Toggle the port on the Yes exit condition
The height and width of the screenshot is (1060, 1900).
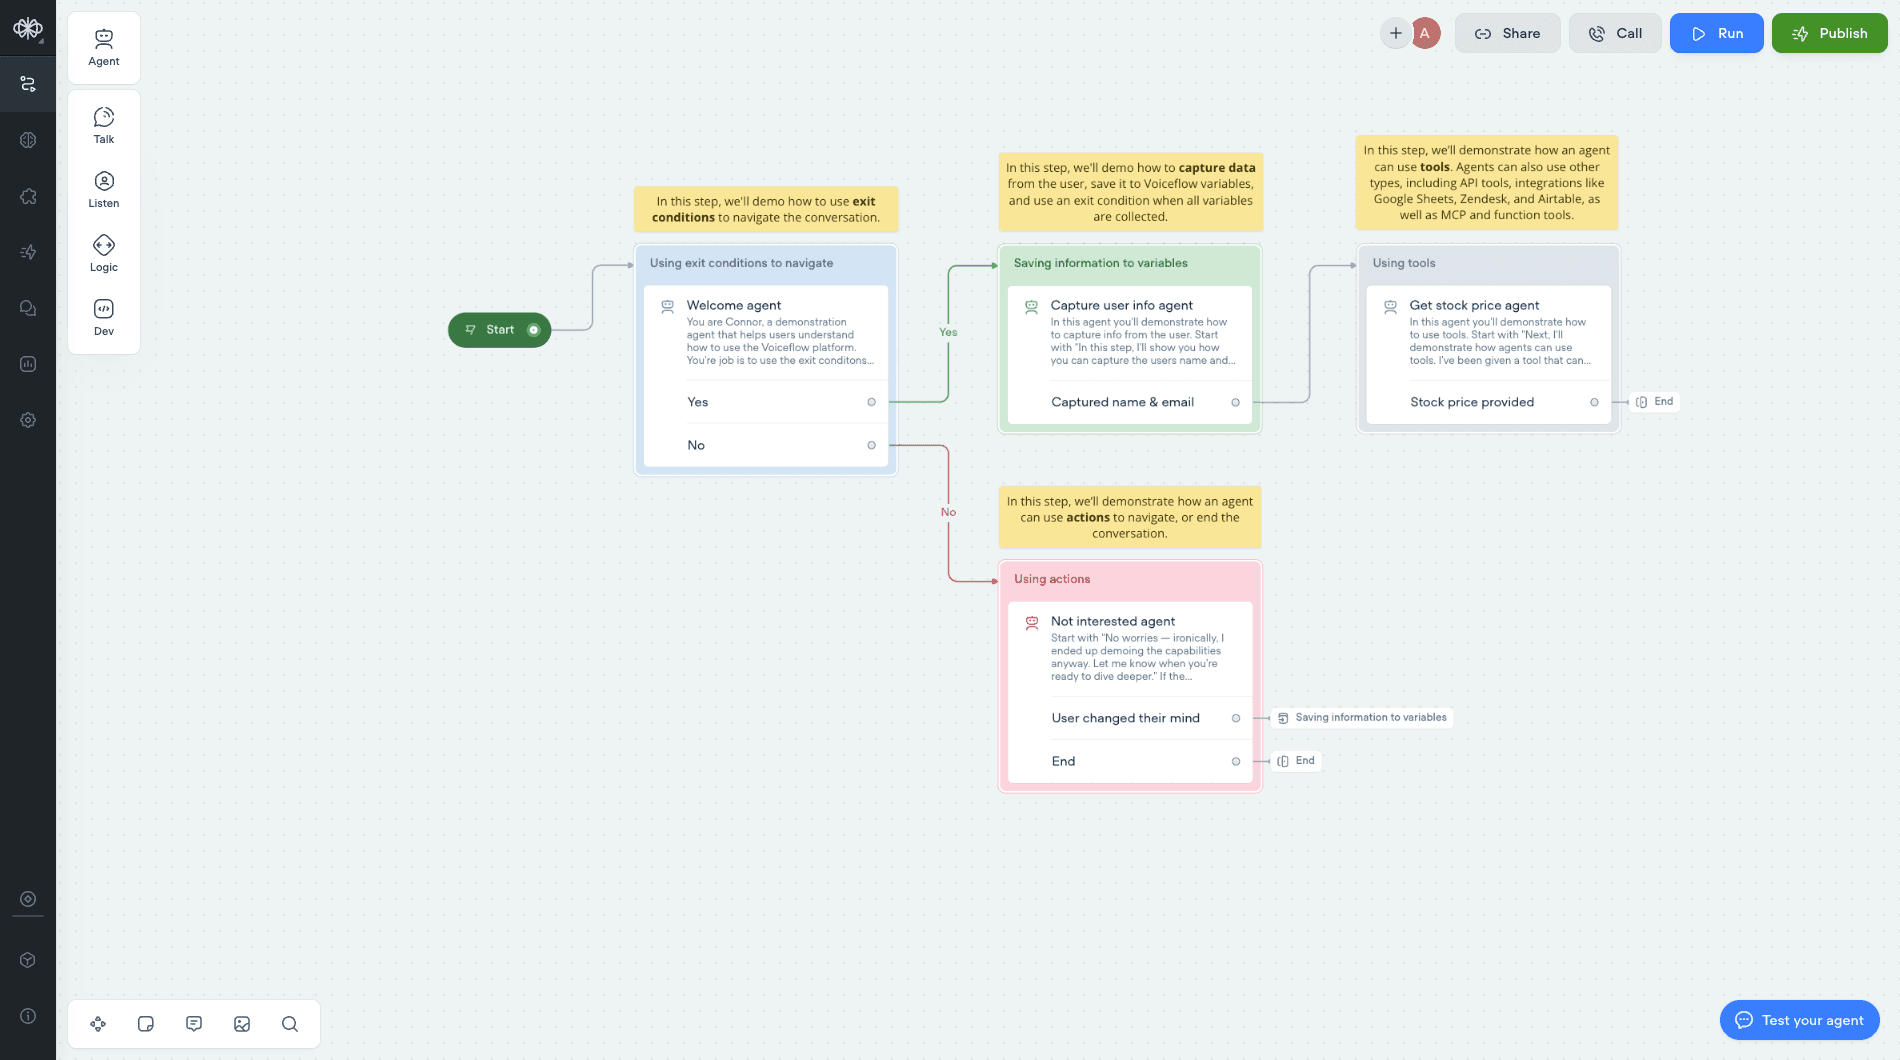(x=871, y=402)
